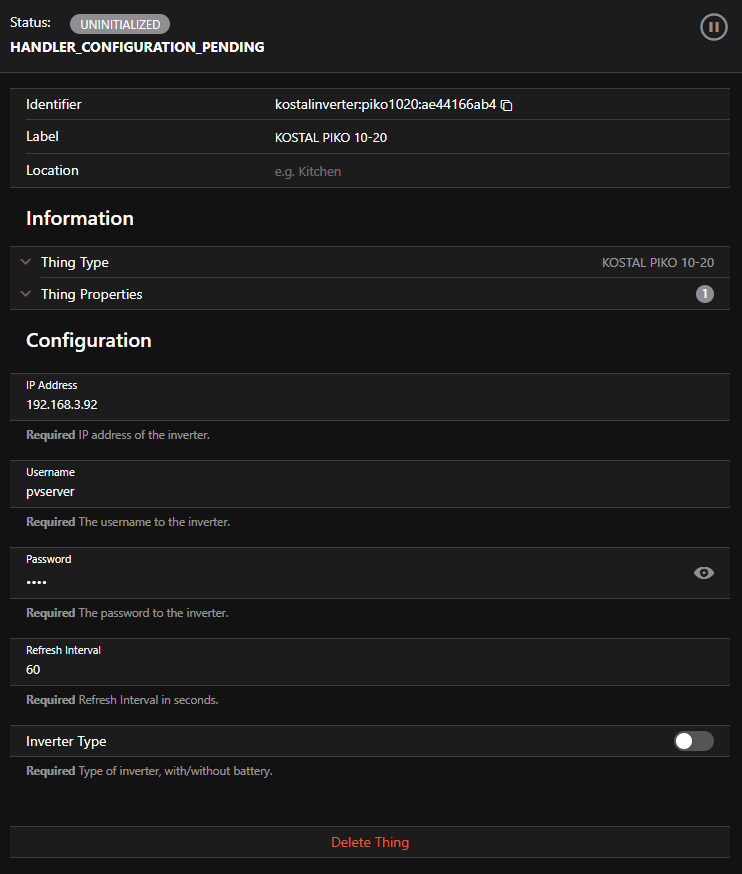Click the Label field showing KOSTAL PIKO 10-20

pos(331,138)
